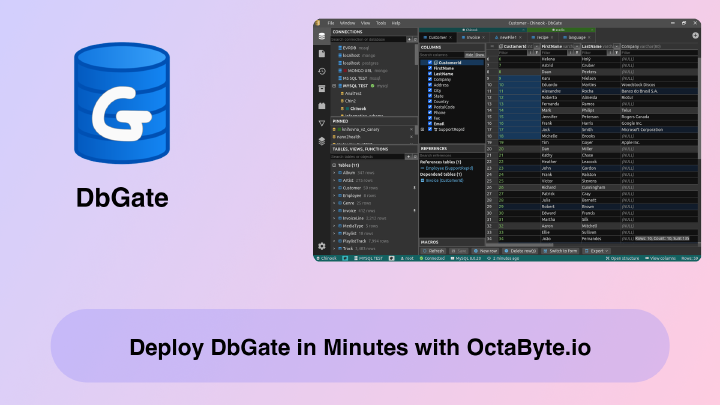Close the Customer tab

point(450,38)
